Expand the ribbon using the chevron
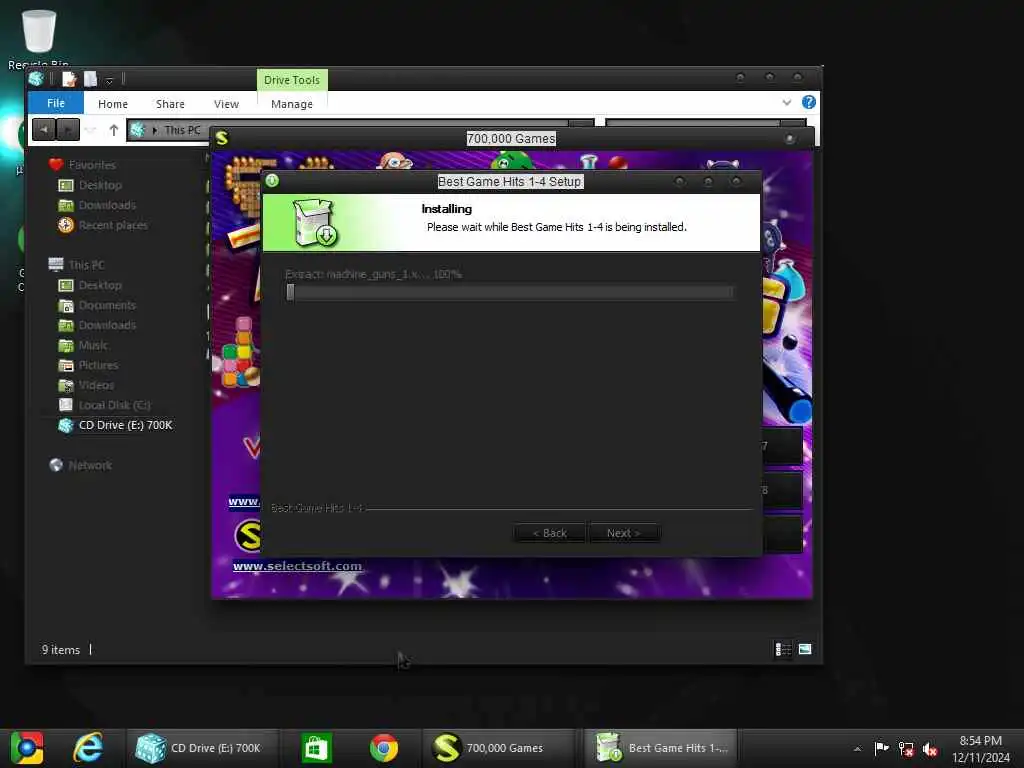Screen dimensions: 1024x768 click(x=787, y=103)
